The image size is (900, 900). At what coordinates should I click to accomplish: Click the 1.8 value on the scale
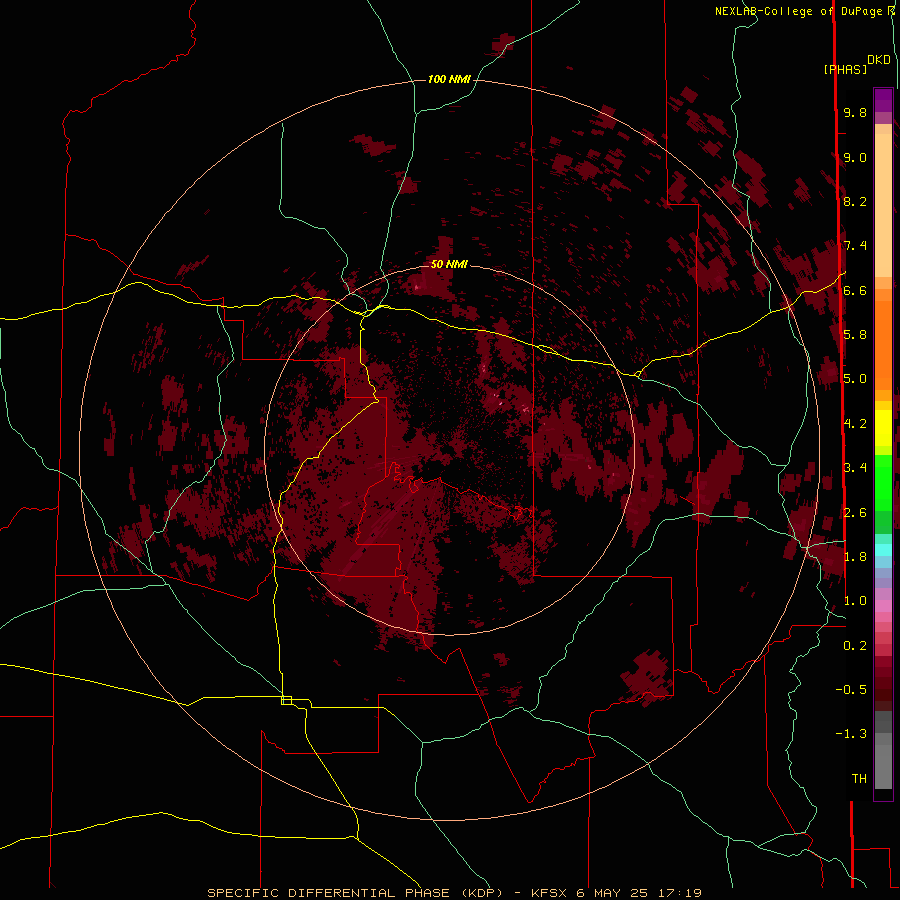coord(855,557)
